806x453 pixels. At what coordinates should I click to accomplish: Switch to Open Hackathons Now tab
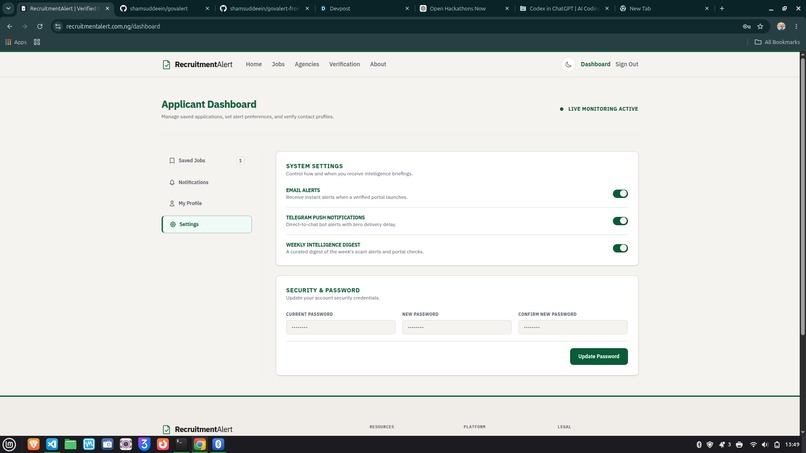click(464, 8)
